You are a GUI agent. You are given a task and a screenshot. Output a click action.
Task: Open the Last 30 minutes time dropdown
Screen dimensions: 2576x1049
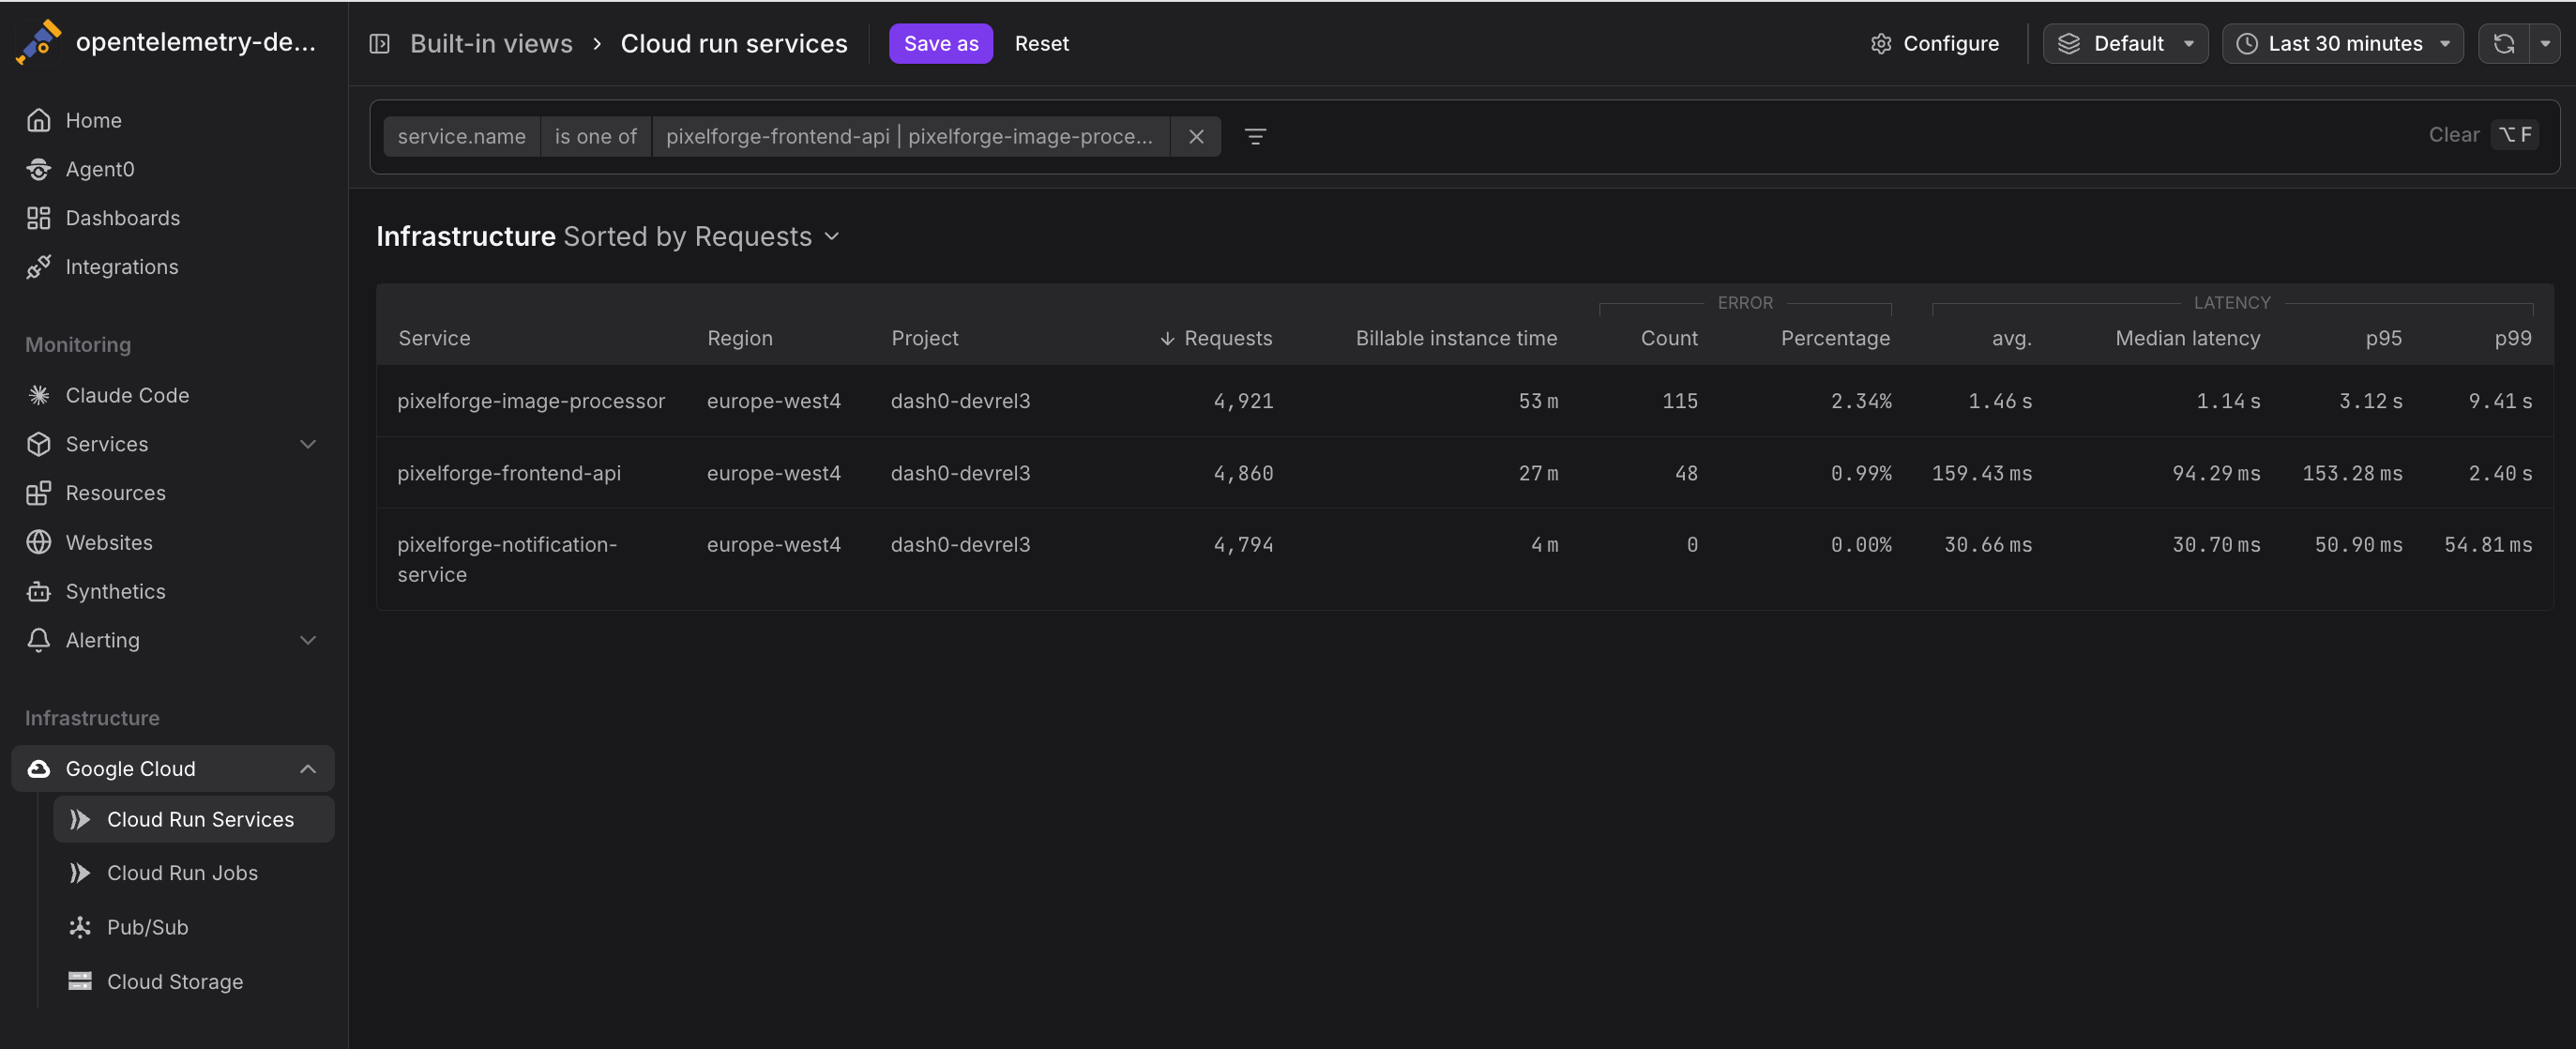point(2342,43)
